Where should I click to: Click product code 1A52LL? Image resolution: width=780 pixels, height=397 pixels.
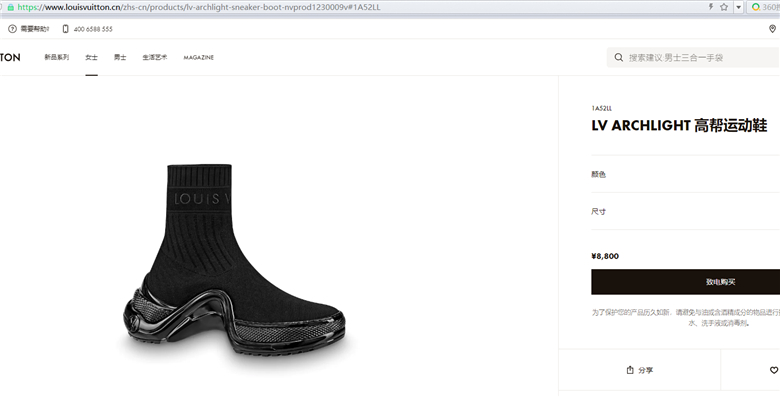(601, 108)
